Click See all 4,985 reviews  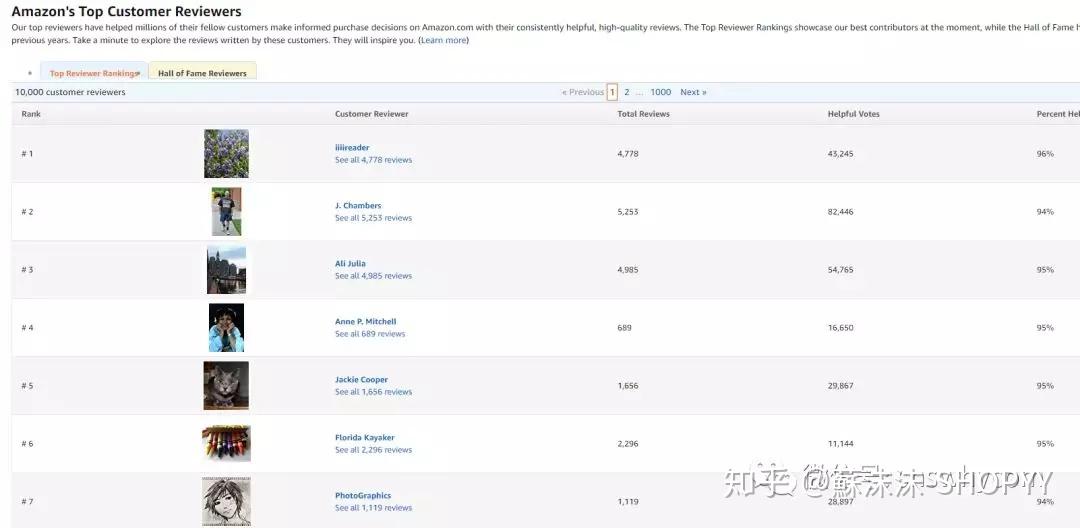pyautogui.click(x=373, y=276)
